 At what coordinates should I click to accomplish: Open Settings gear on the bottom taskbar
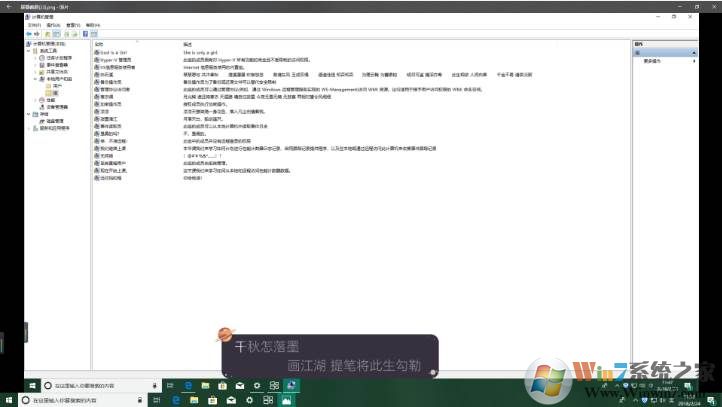pyautogui.click(x=250, y=400)
